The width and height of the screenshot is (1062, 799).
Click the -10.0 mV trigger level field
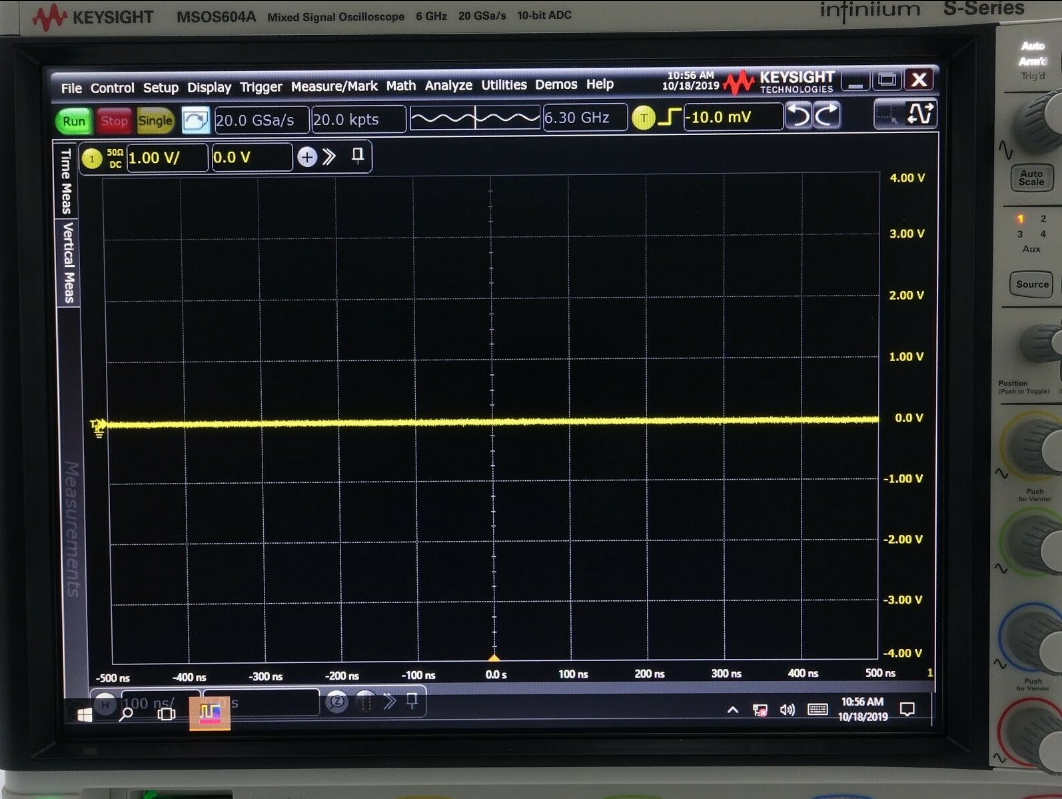[x=733, y=118]
